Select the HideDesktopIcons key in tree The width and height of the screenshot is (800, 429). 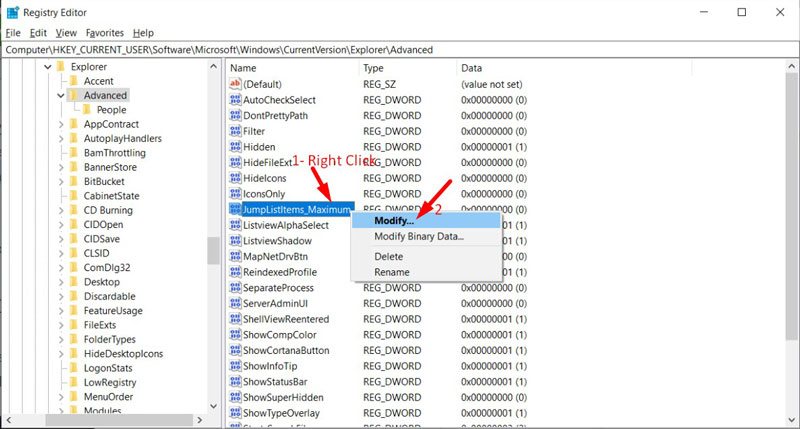coord(123,354)
